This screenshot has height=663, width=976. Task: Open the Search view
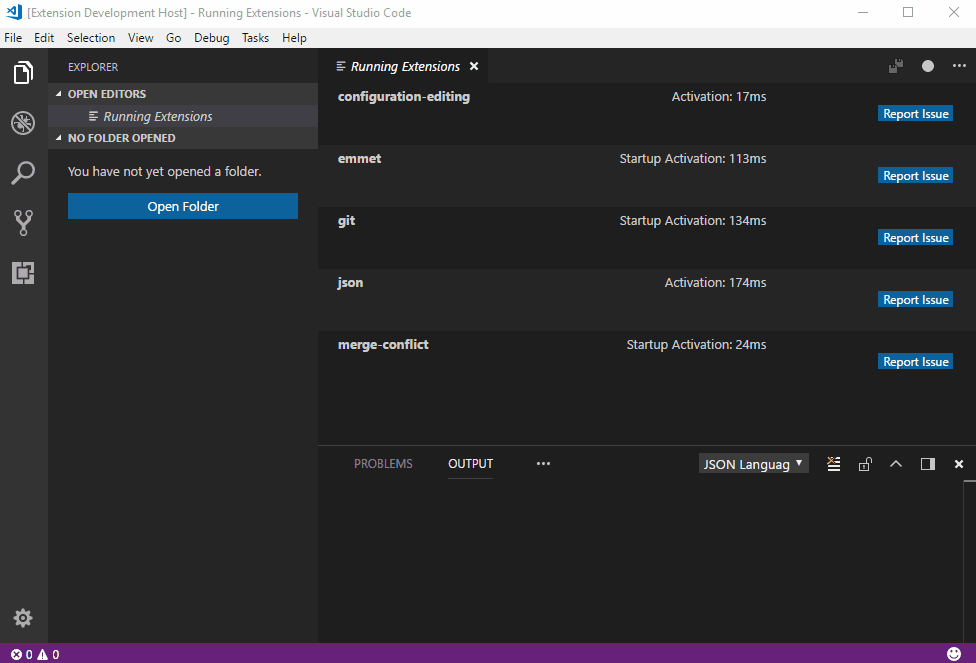point(23,172)
